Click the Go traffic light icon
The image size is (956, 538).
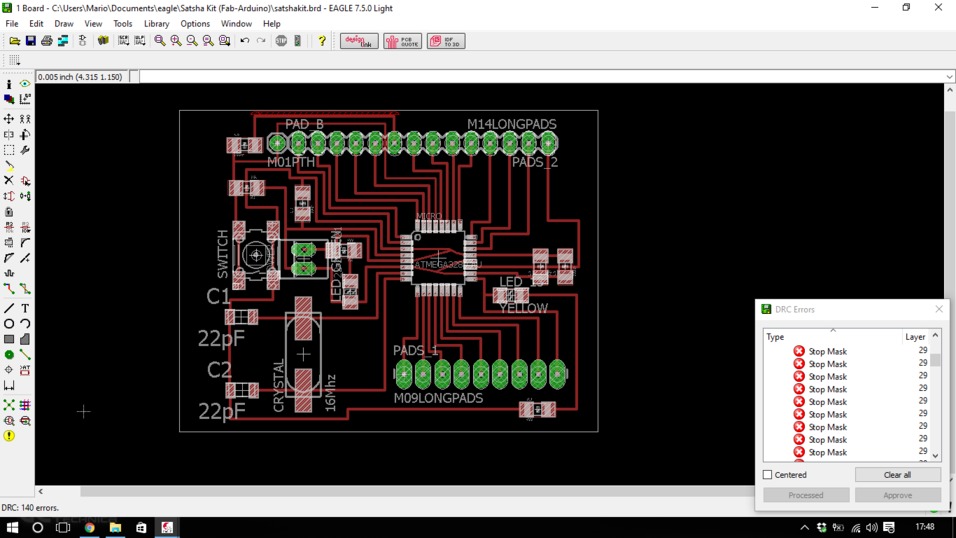tap(298, 41)
